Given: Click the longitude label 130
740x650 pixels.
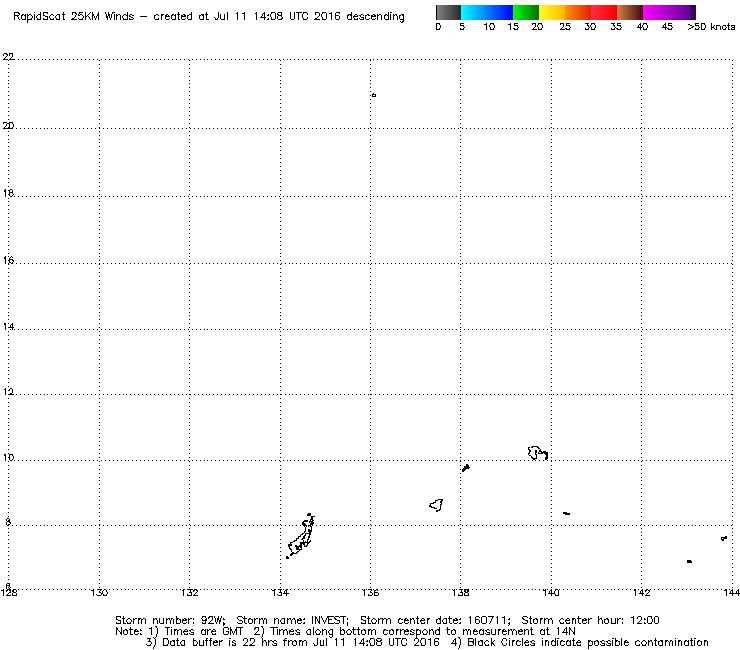Looking at the screenshot, I should point(99,592).
